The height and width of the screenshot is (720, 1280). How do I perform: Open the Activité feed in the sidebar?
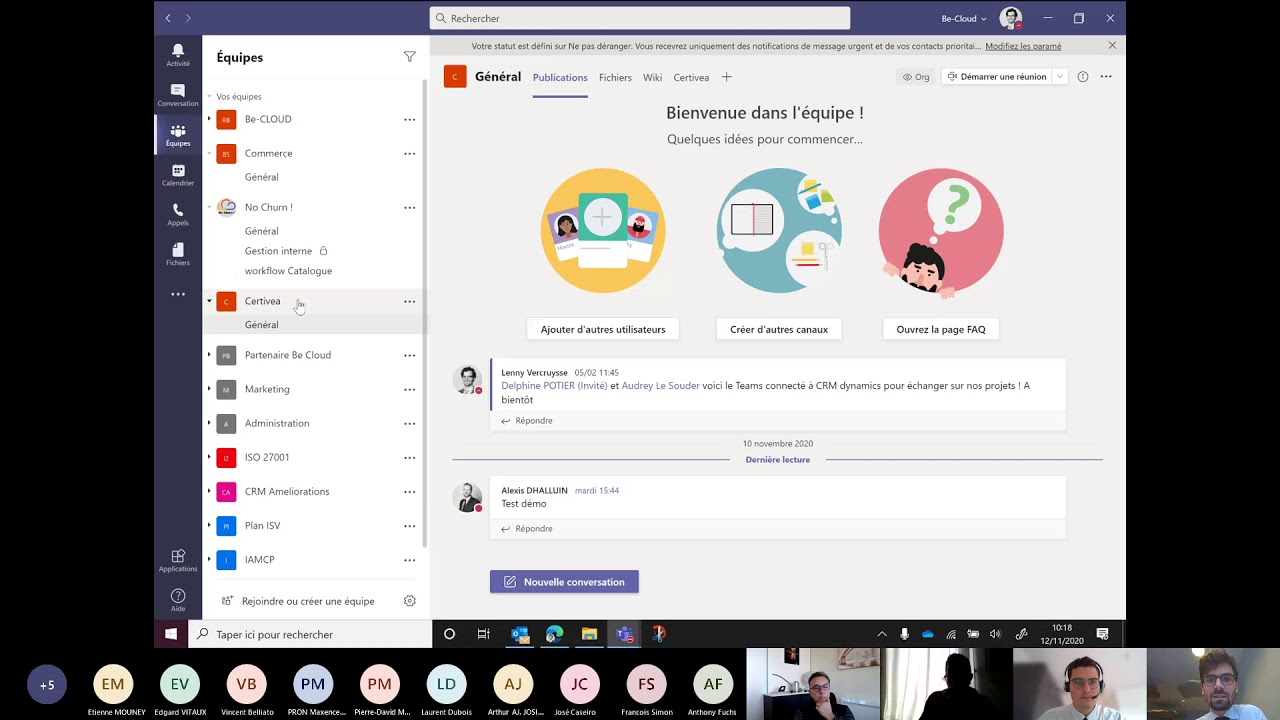pos(178,55)
